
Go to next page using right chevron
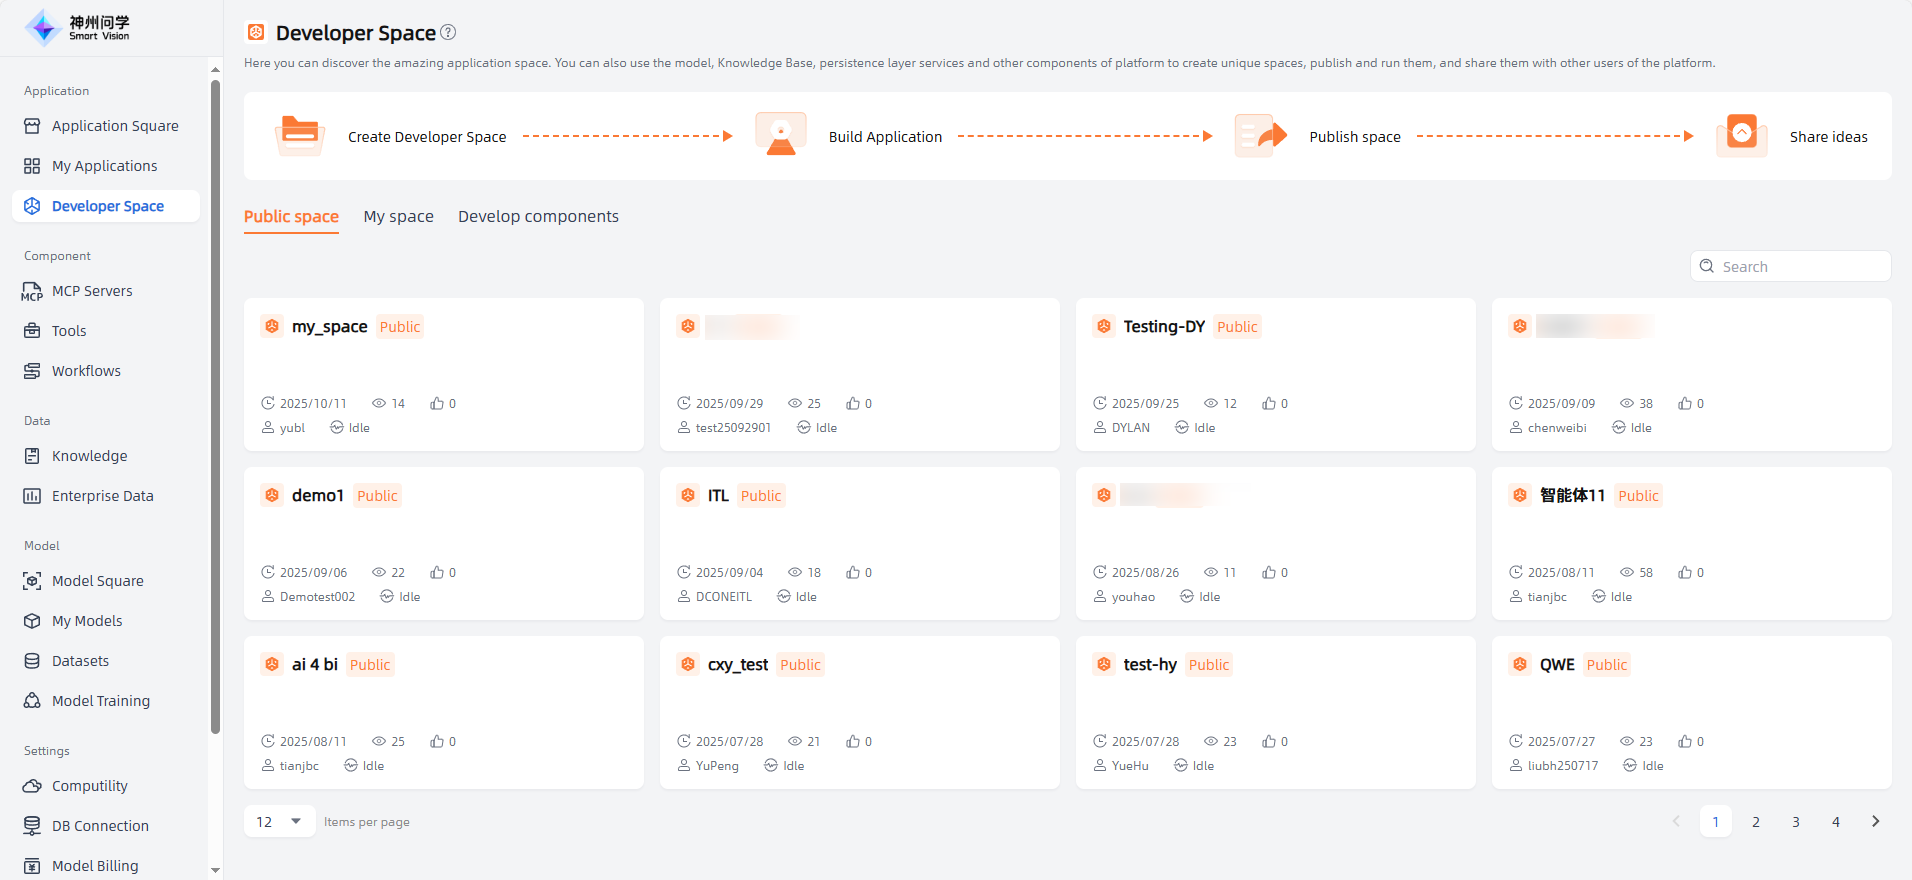(x=1875, y=822)
